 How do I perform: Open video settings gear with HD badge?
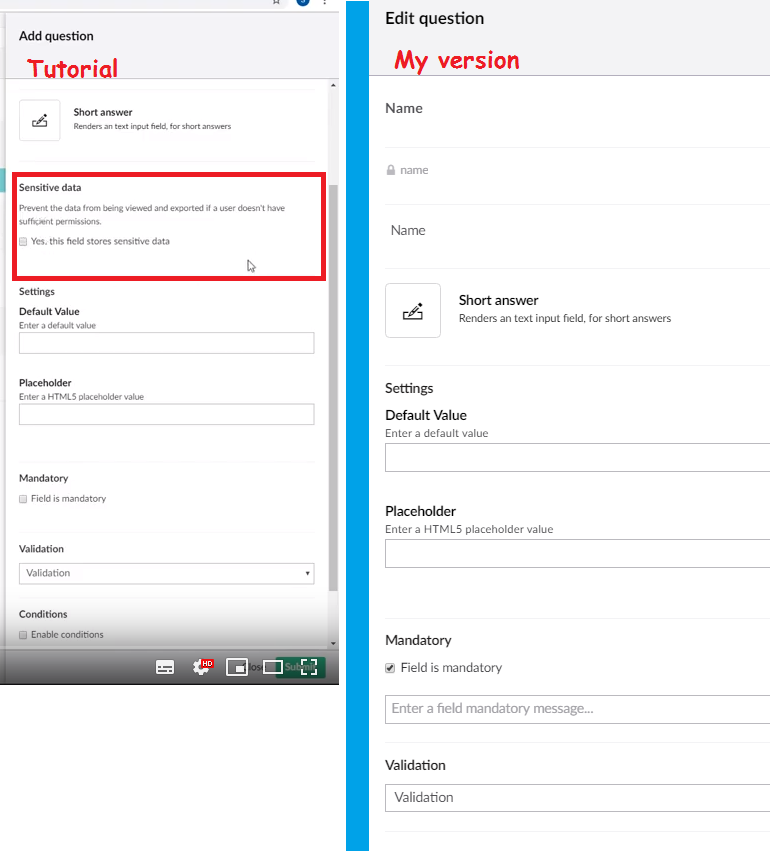click(x=202, y=667)
